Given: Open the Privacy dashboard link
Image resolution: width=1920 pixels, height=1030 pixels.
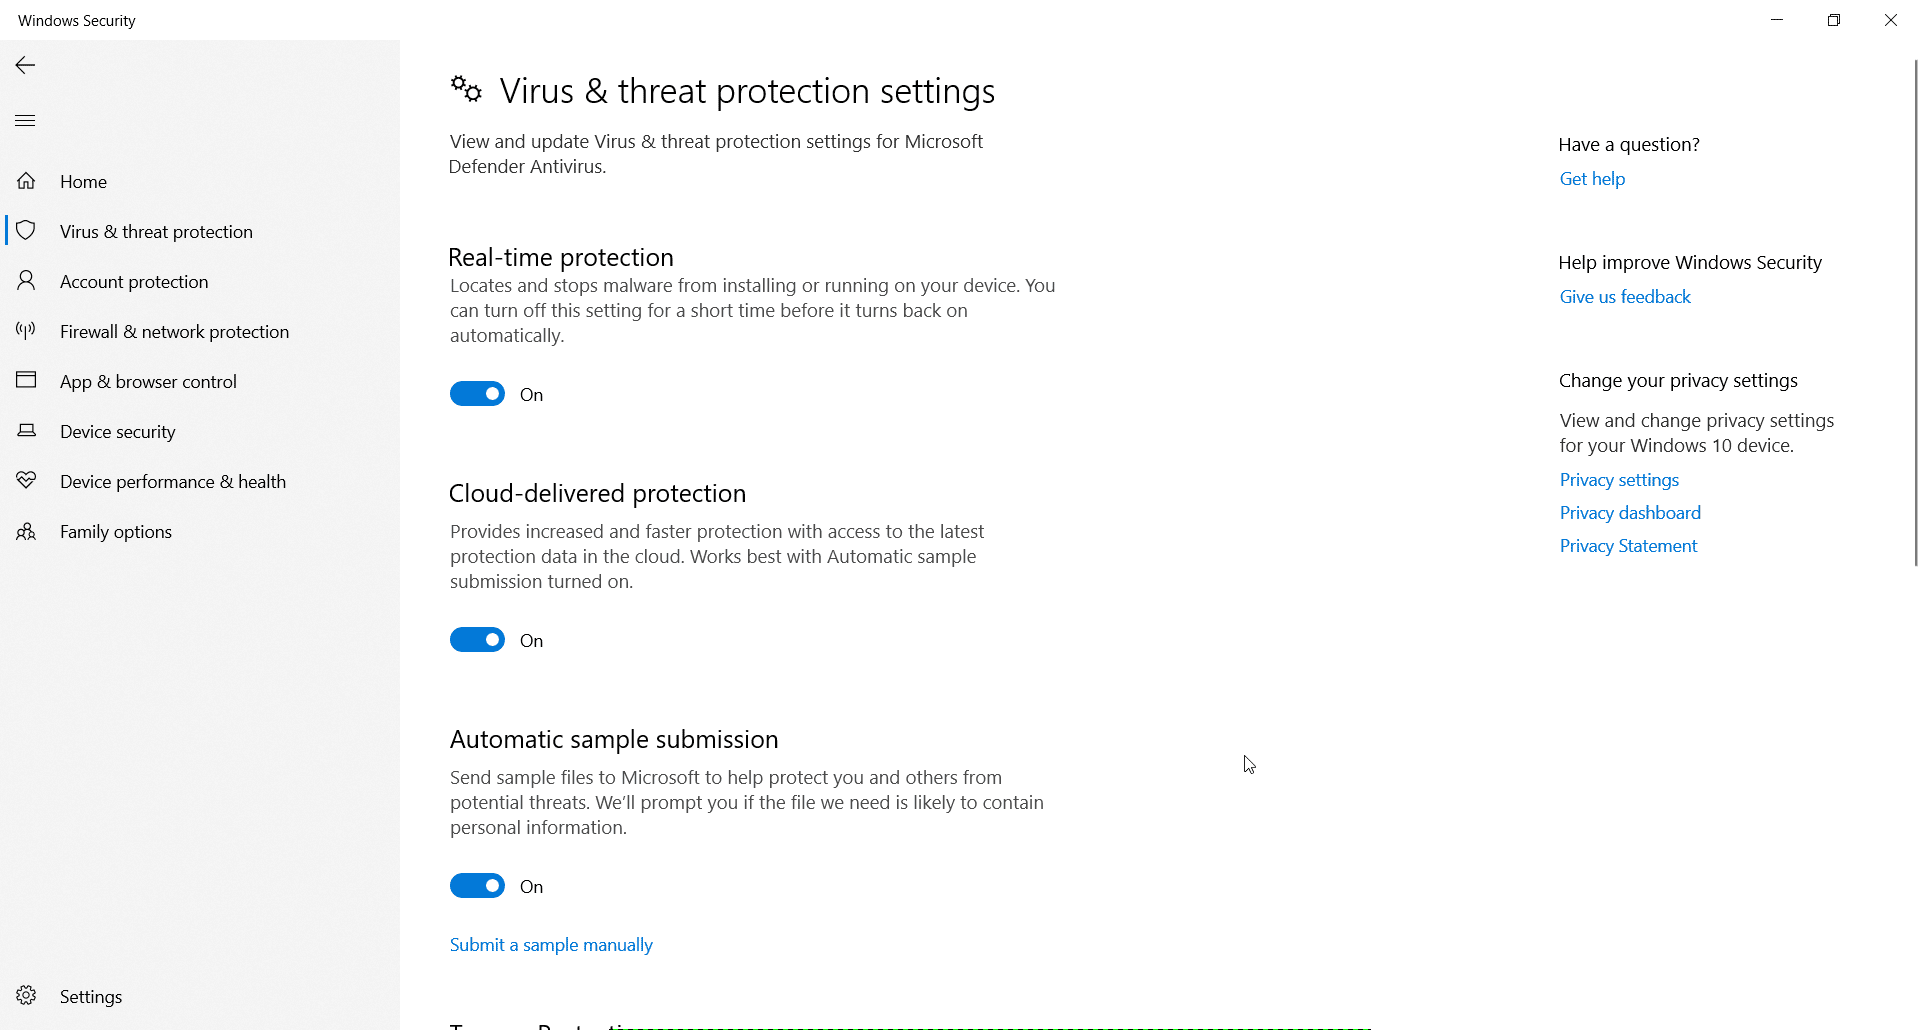Looking at the screenshot, I should pyautogui.click(x=1630, y=513).
